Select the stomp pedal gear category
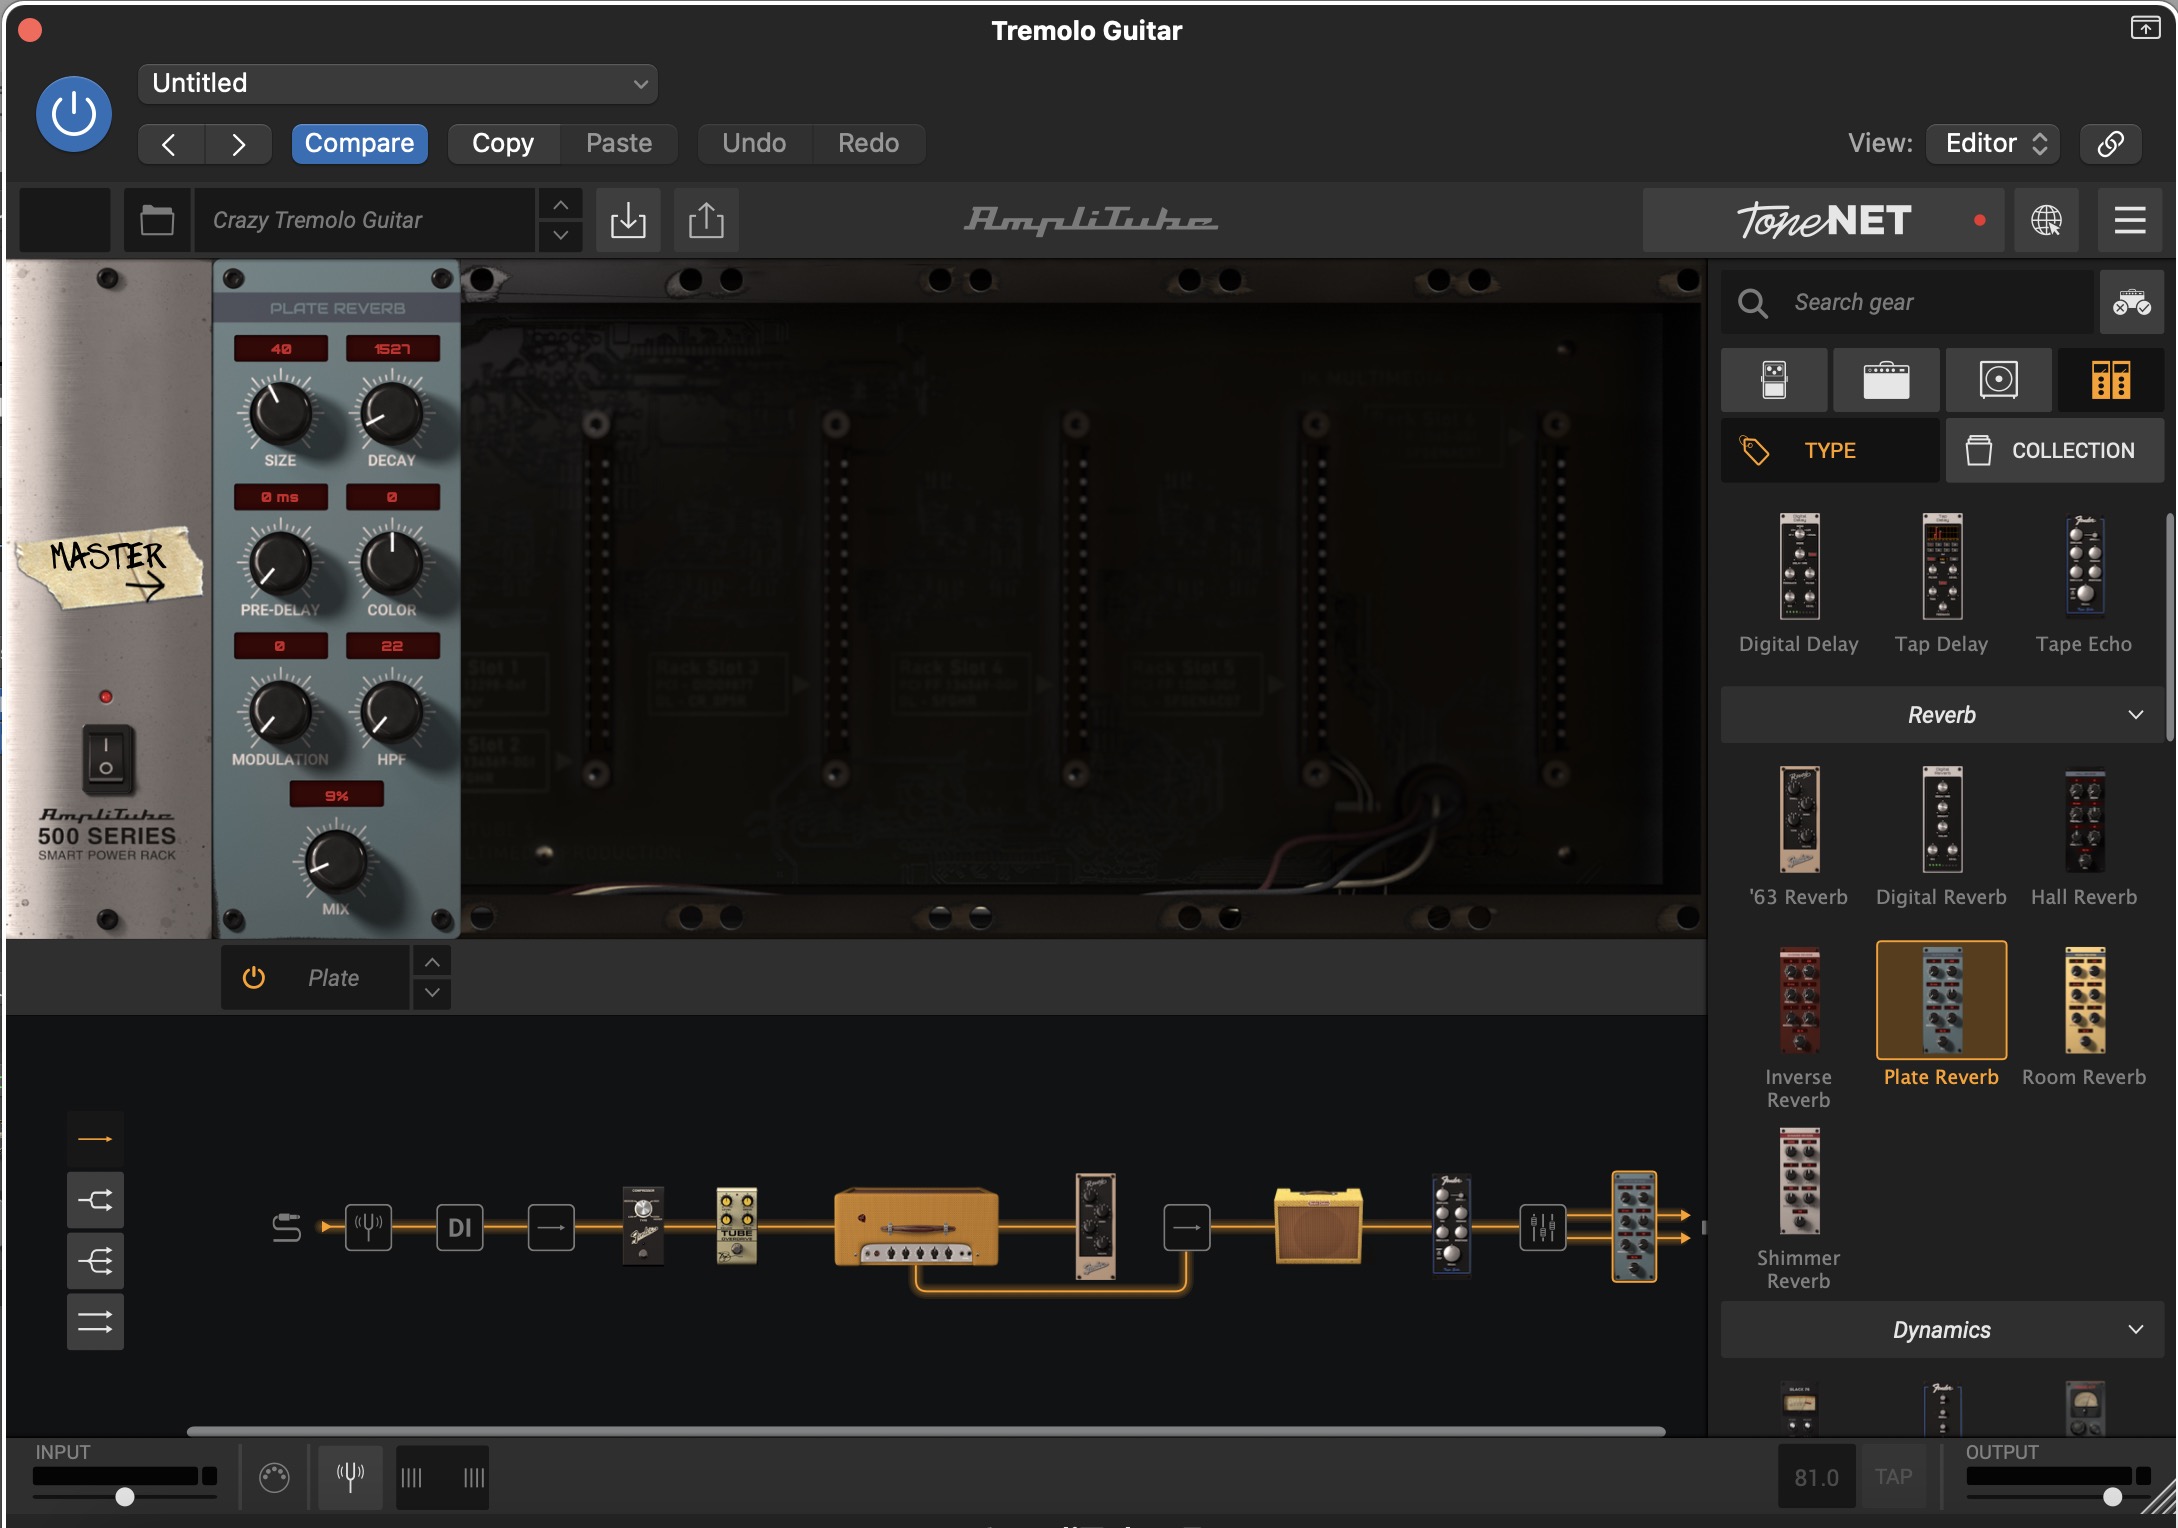Screen dimensions: 2178x1528 pos(1774,380)
